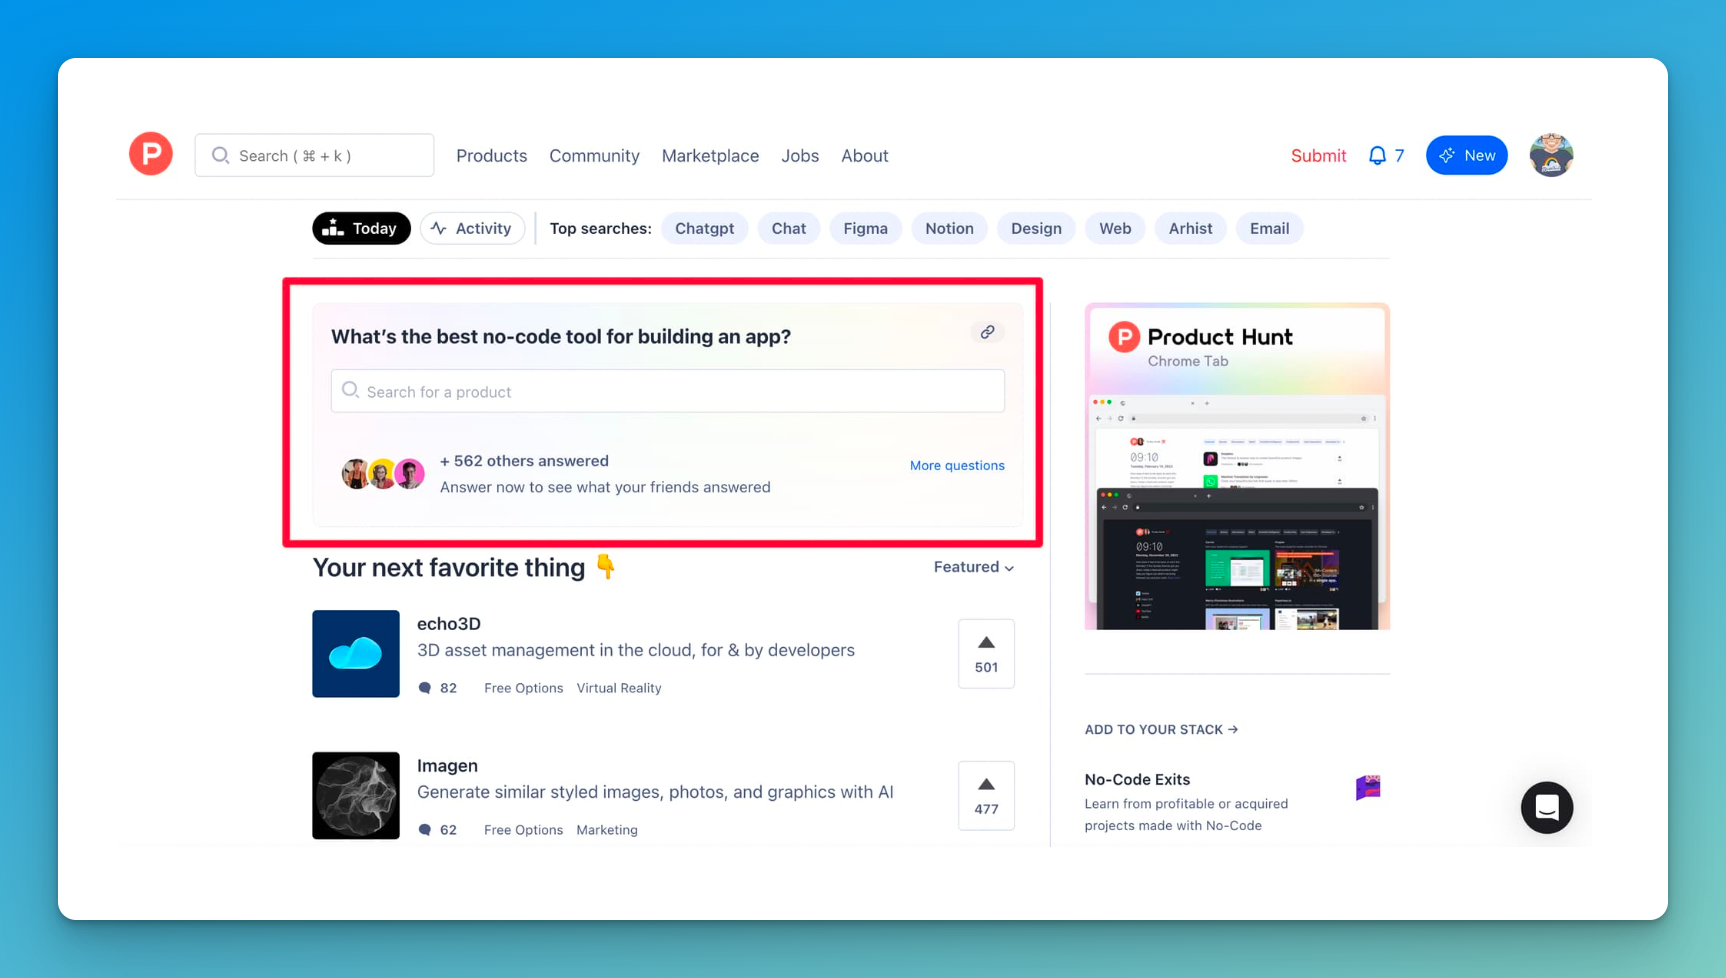Click the Virtual Reality tag
Viewport: 1726px width, 978px height.
(619, 688)
